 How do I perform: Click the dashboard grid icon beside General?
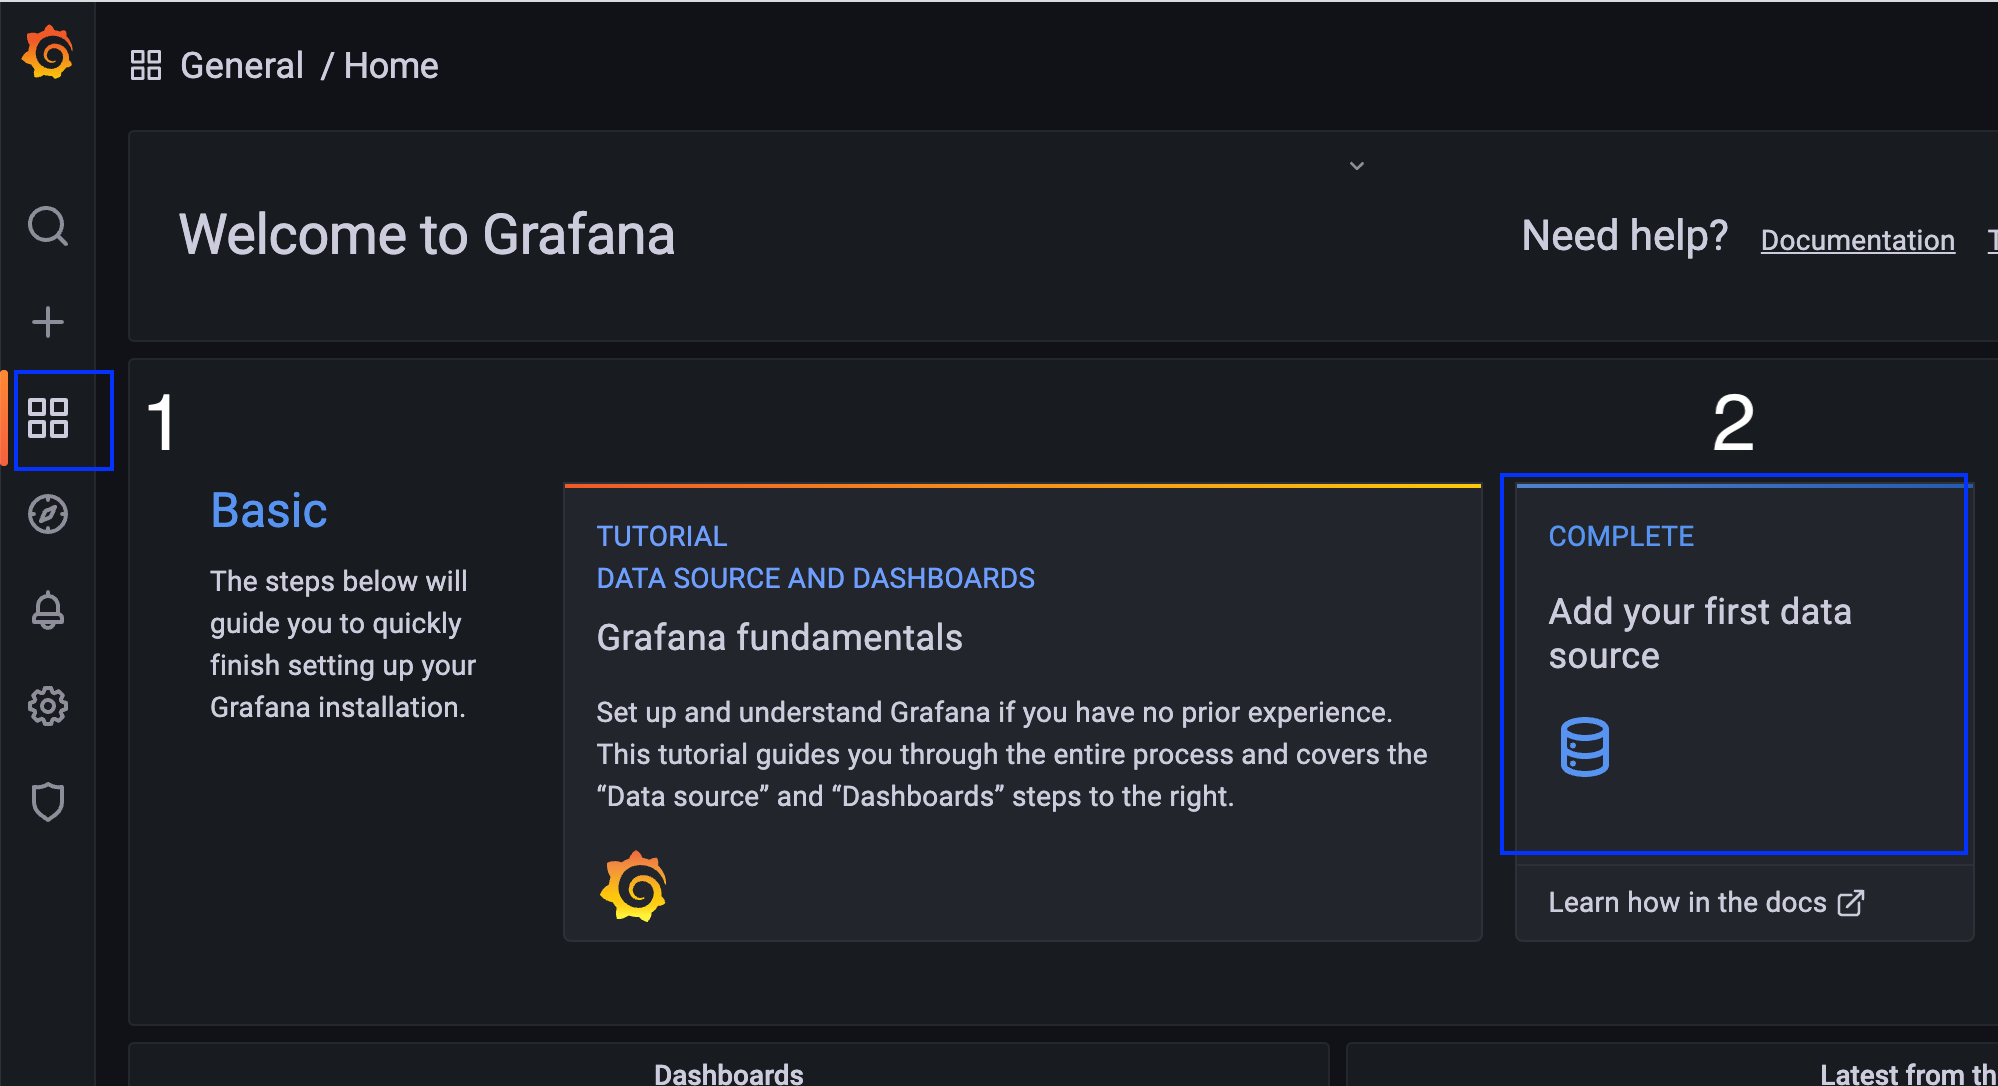click(x=146, y=66)
